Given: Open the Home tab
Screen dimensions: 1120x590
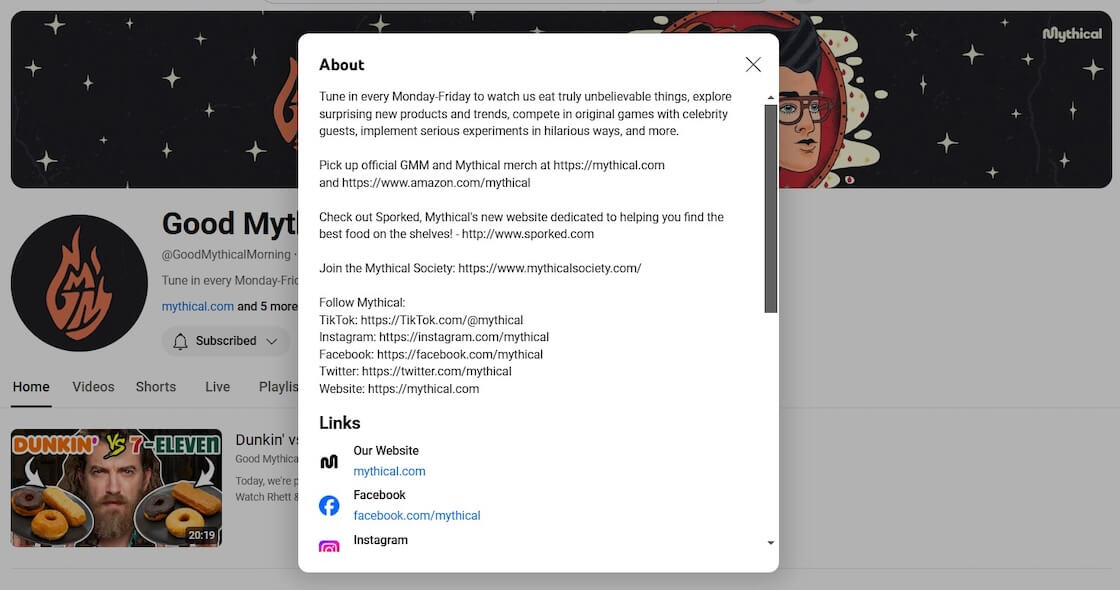Looking at the screenshot, I should point(31,387).
